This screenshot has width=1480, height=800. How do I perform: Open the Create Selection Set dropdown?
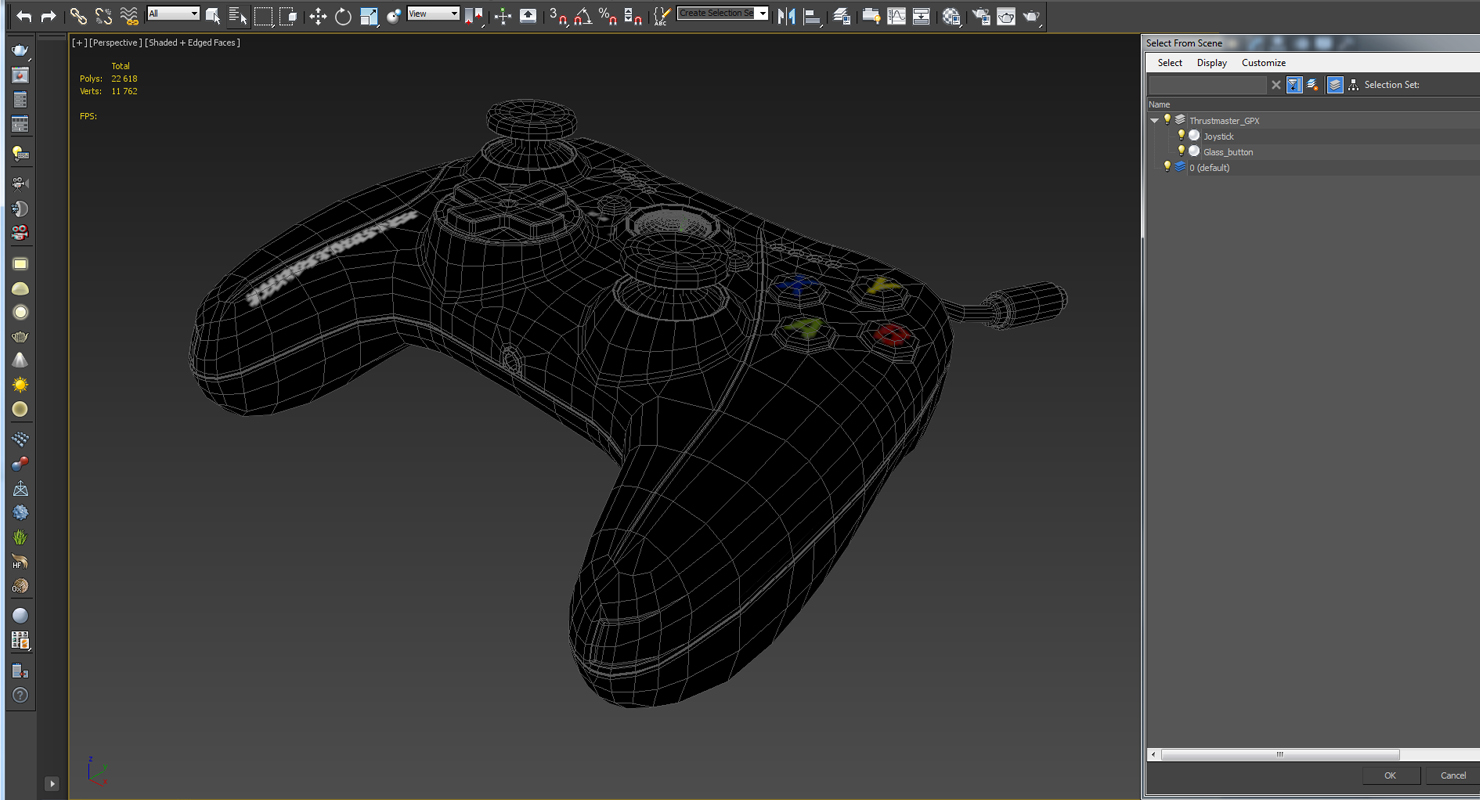[723, 14]
